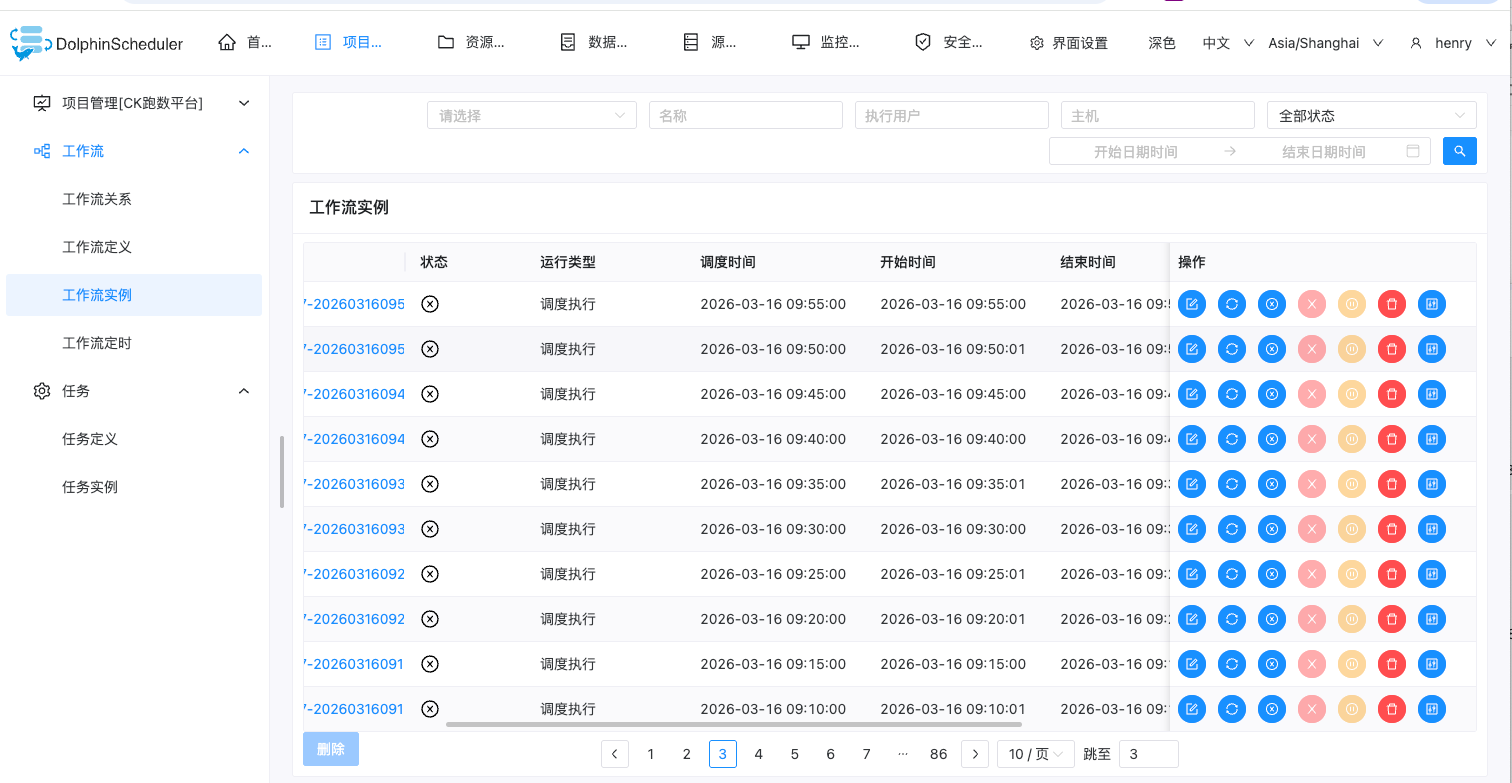
Task: Click the 主机 host input field
Action: [1158, 115]
